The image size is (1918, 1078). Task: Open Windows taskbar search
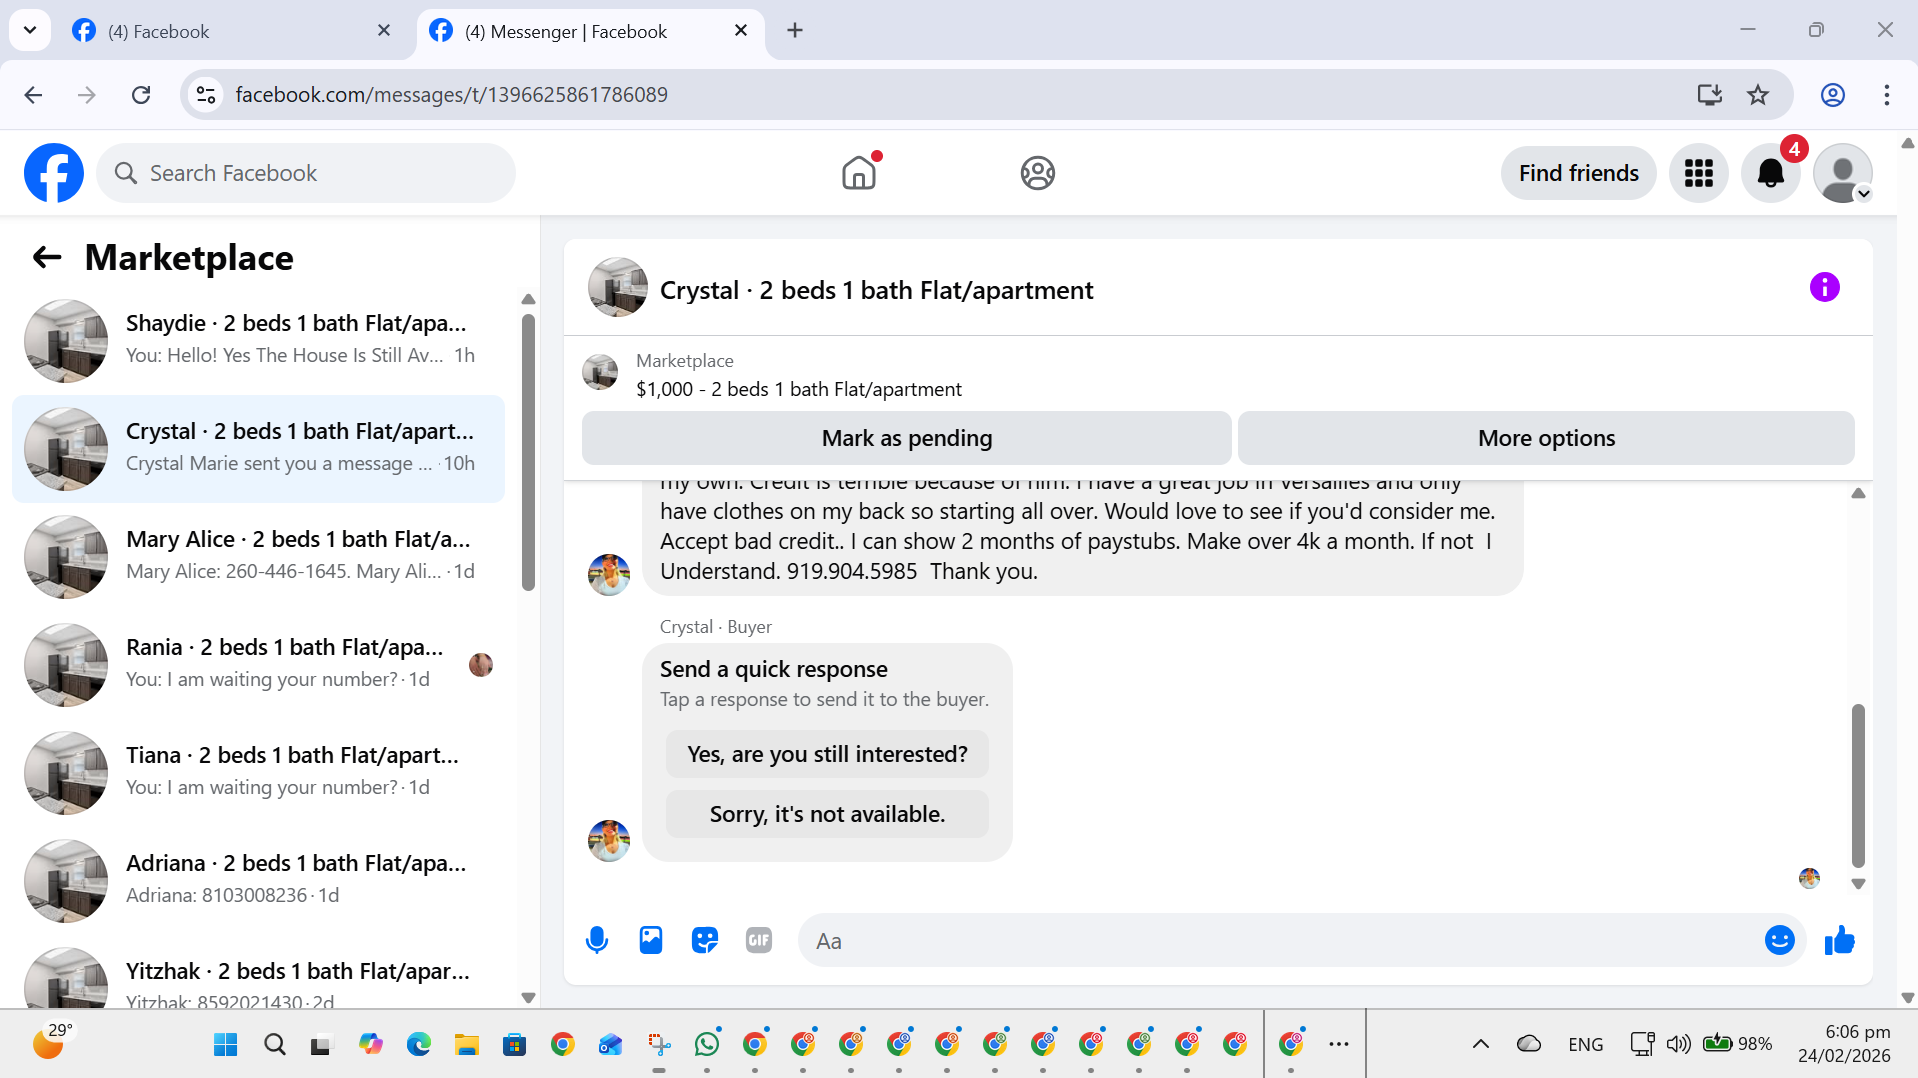tap(274, 1044)
